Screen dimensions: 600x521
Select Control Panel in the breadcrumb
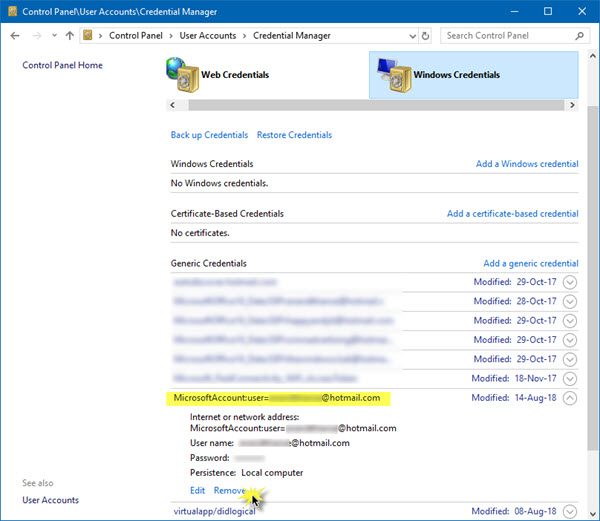point(136,36)
